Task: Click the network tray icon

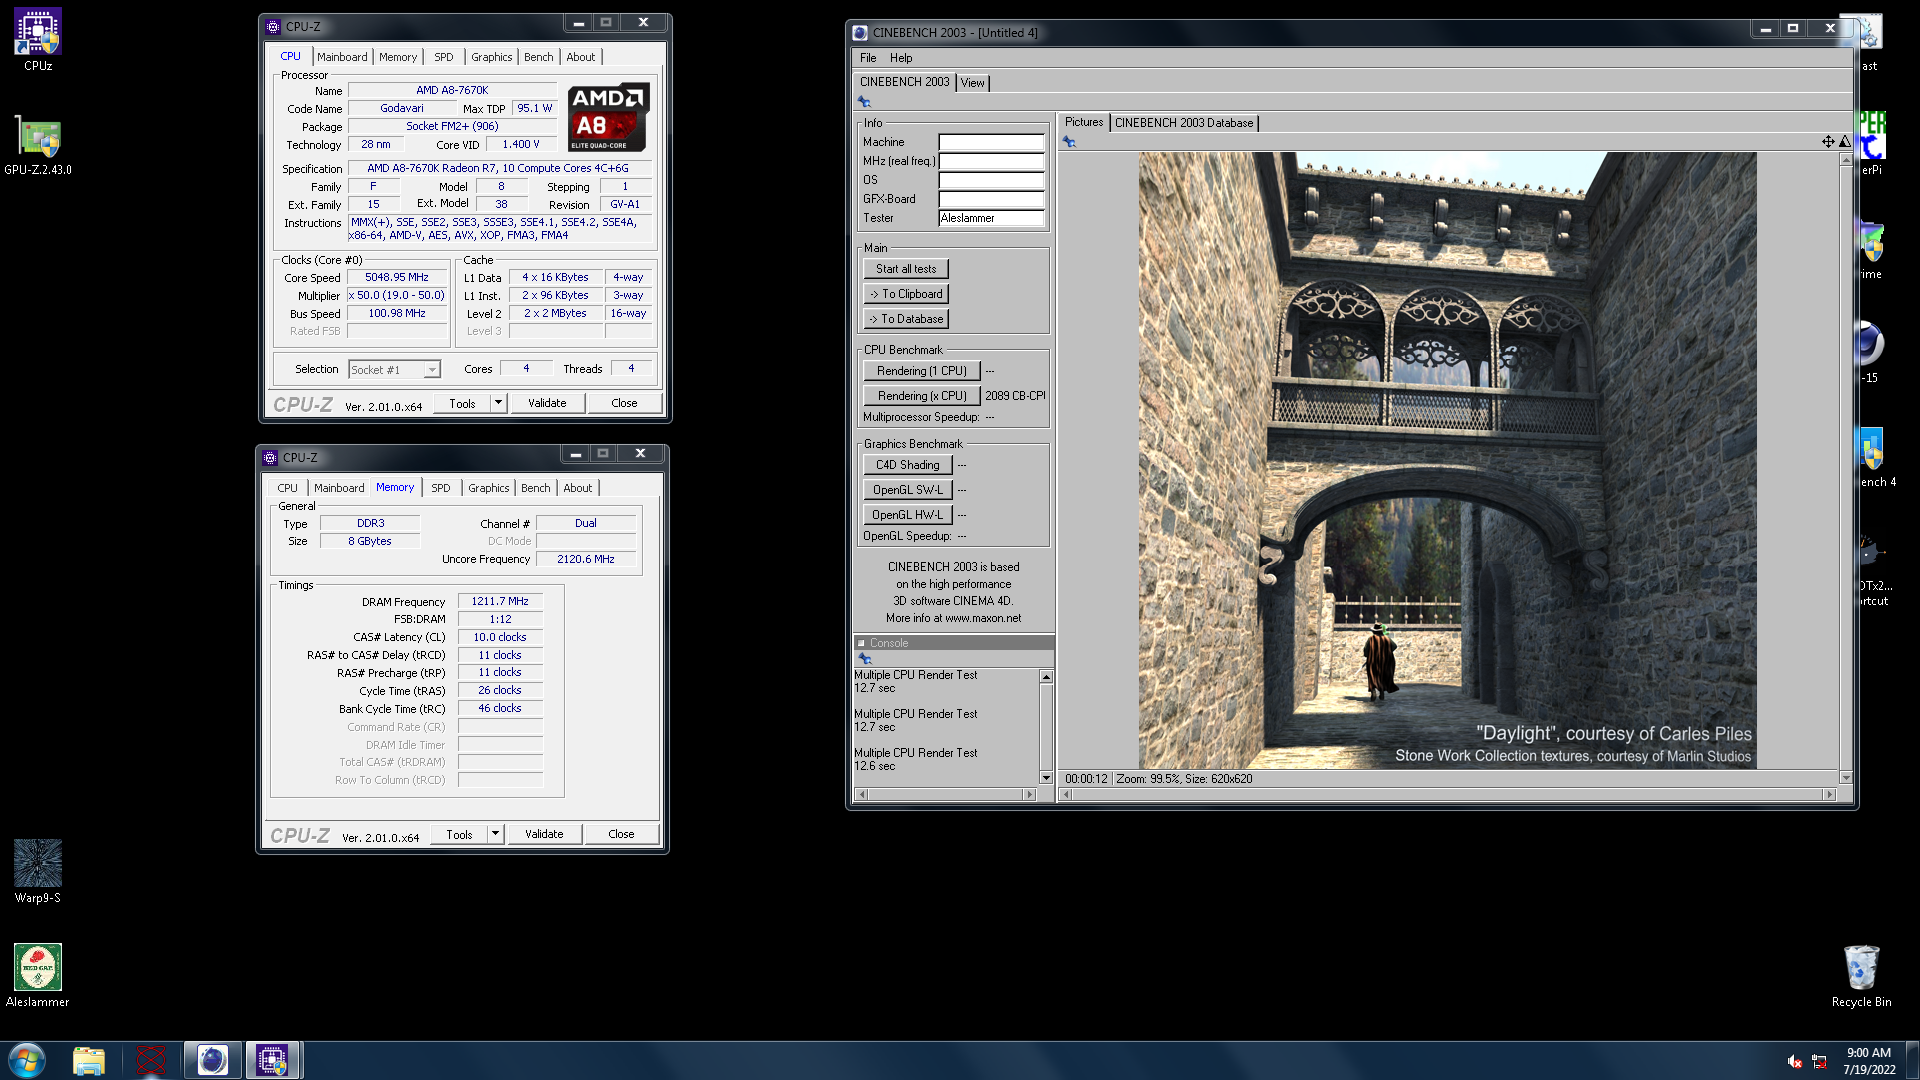Action: [x=1819, y=1062]
